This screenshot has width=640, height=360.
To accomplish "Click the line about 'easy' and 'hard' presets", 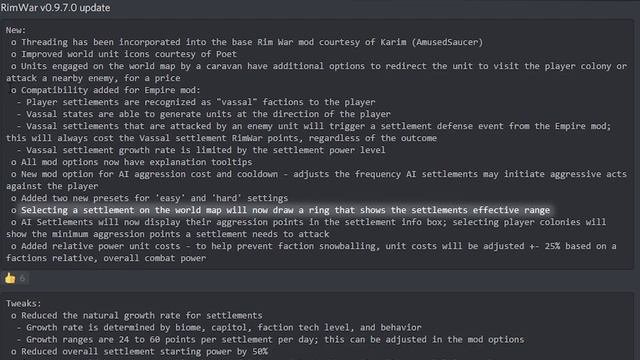I will point(149,198).
